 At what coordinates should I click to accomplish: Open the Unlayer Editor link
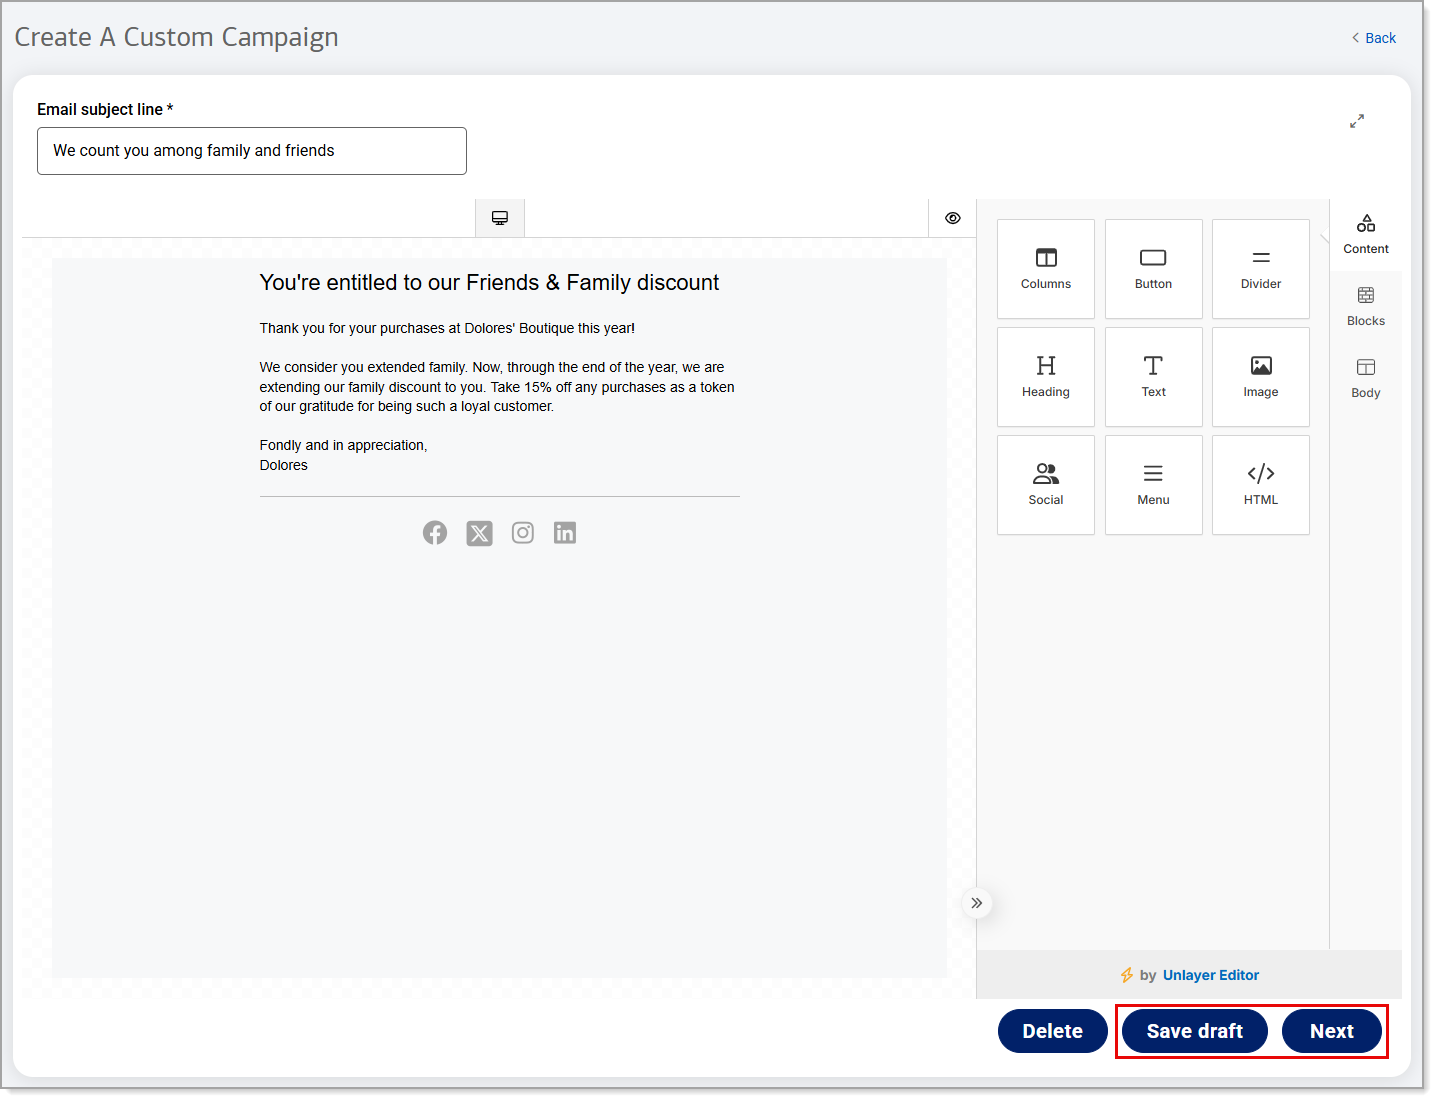(x=1210, y=975)
